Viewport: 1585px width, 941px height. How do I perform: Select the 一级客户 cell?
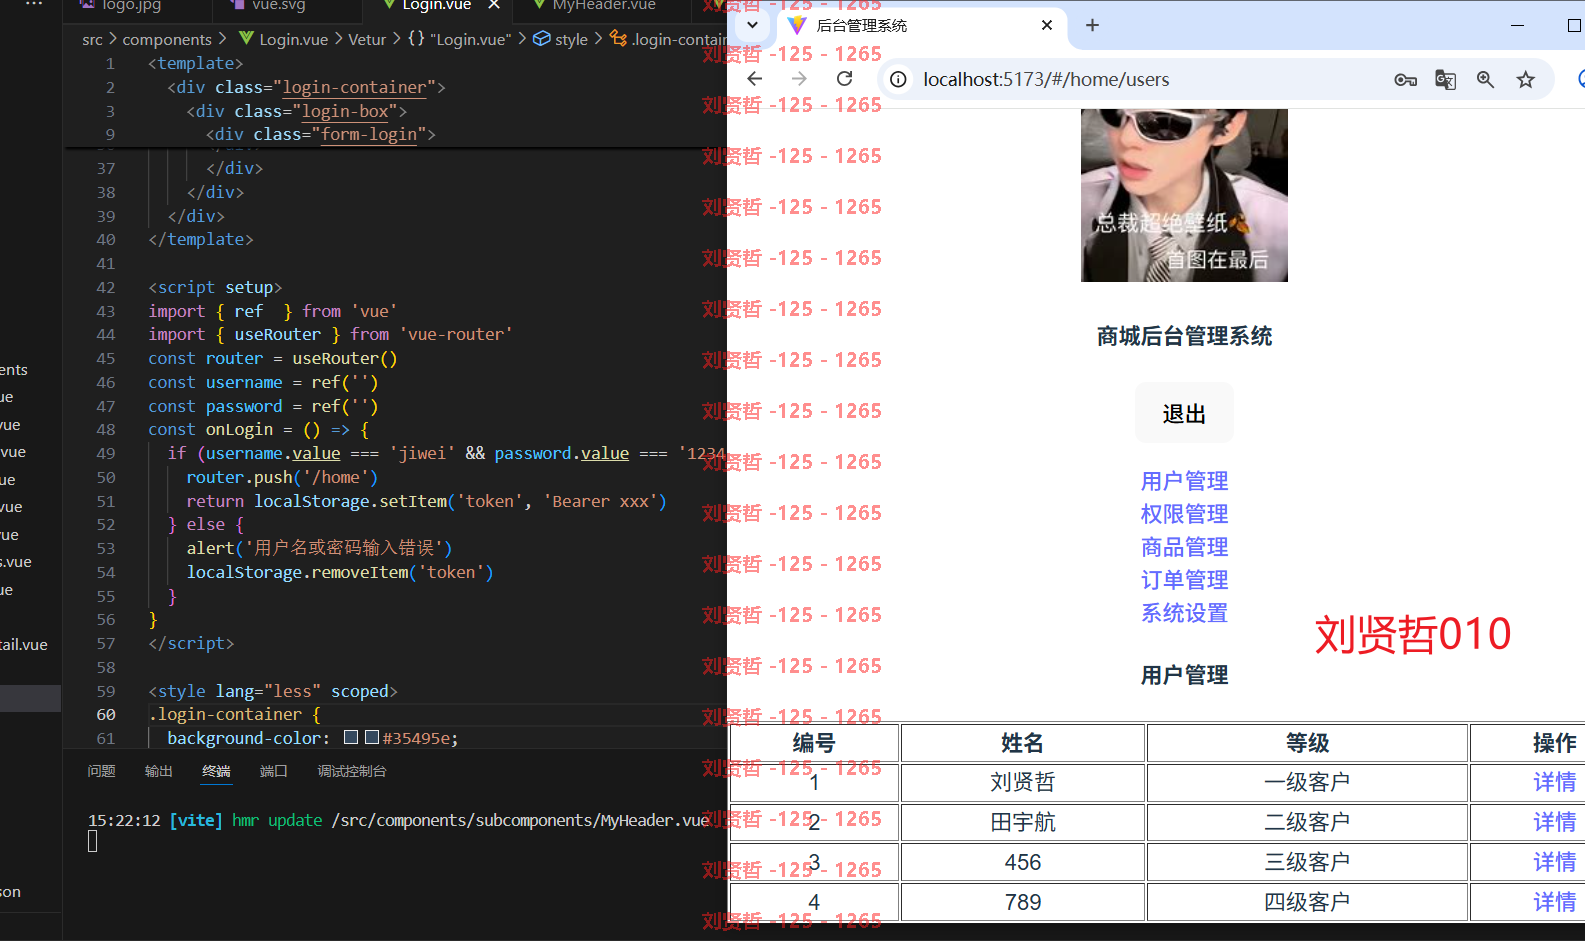tap(1307, 782)
